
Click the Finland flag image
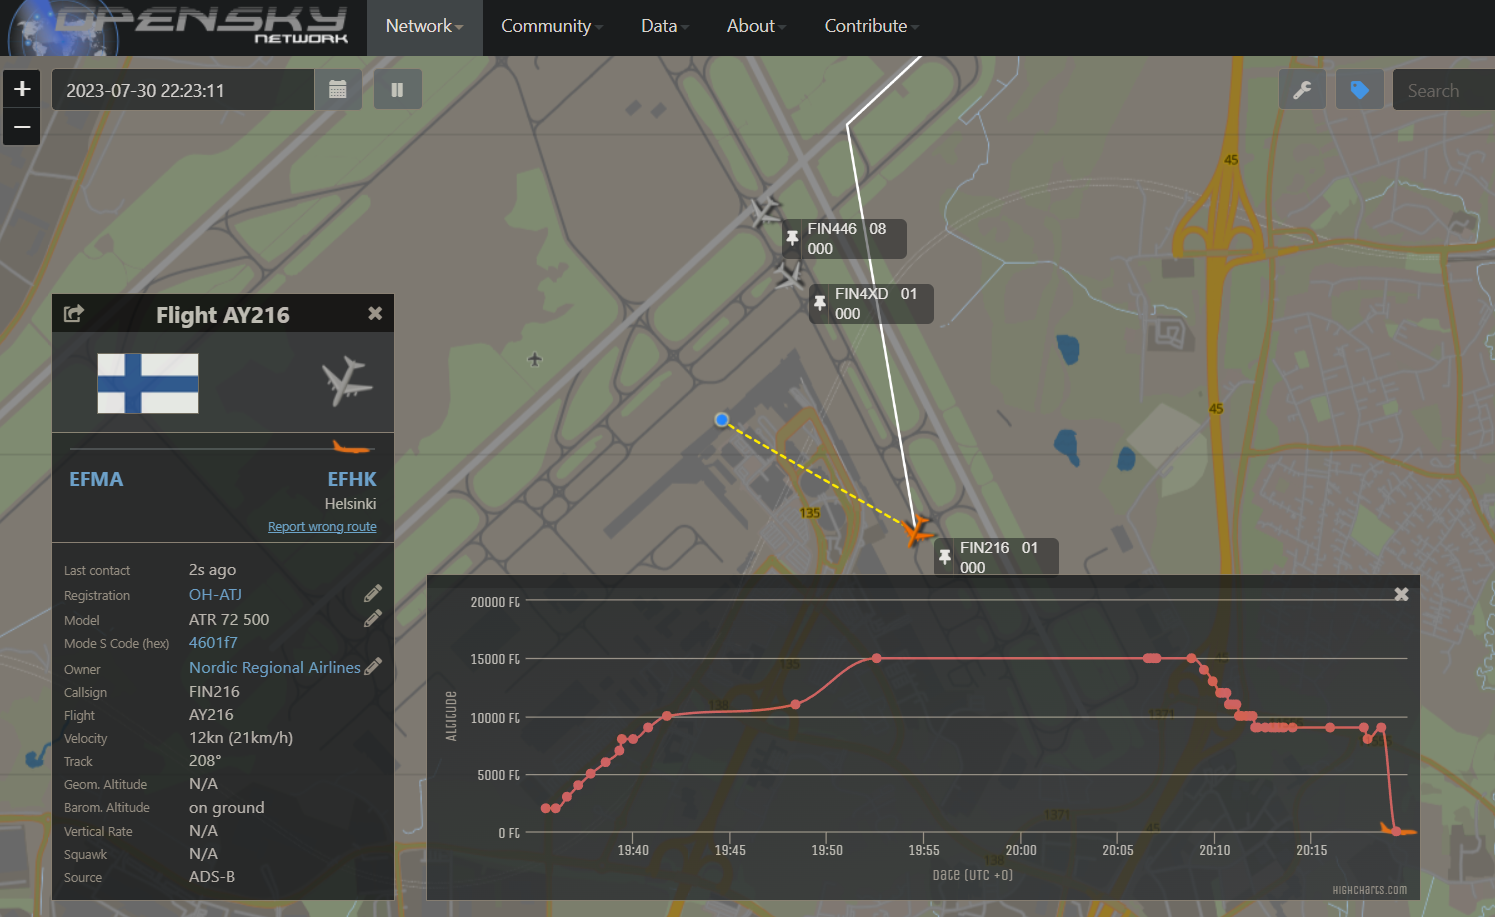point(148,383)
